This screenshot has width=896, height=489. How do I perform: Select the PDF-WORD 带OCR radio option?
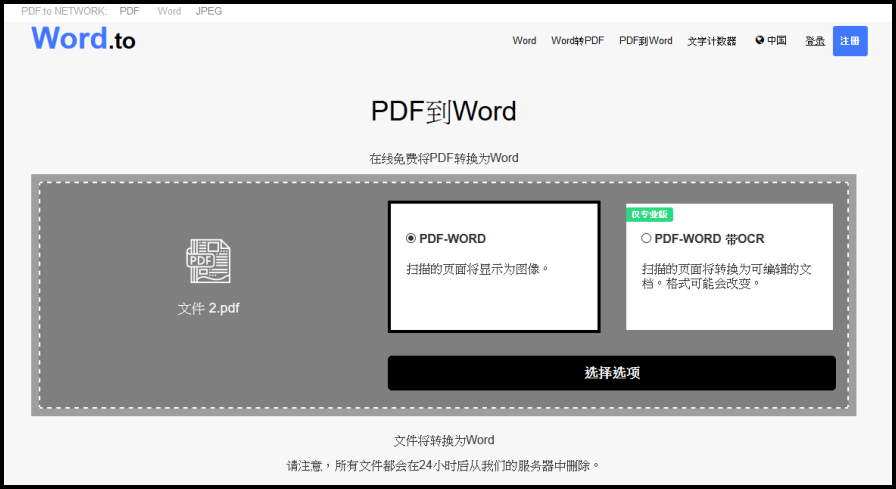click(646, 238)
